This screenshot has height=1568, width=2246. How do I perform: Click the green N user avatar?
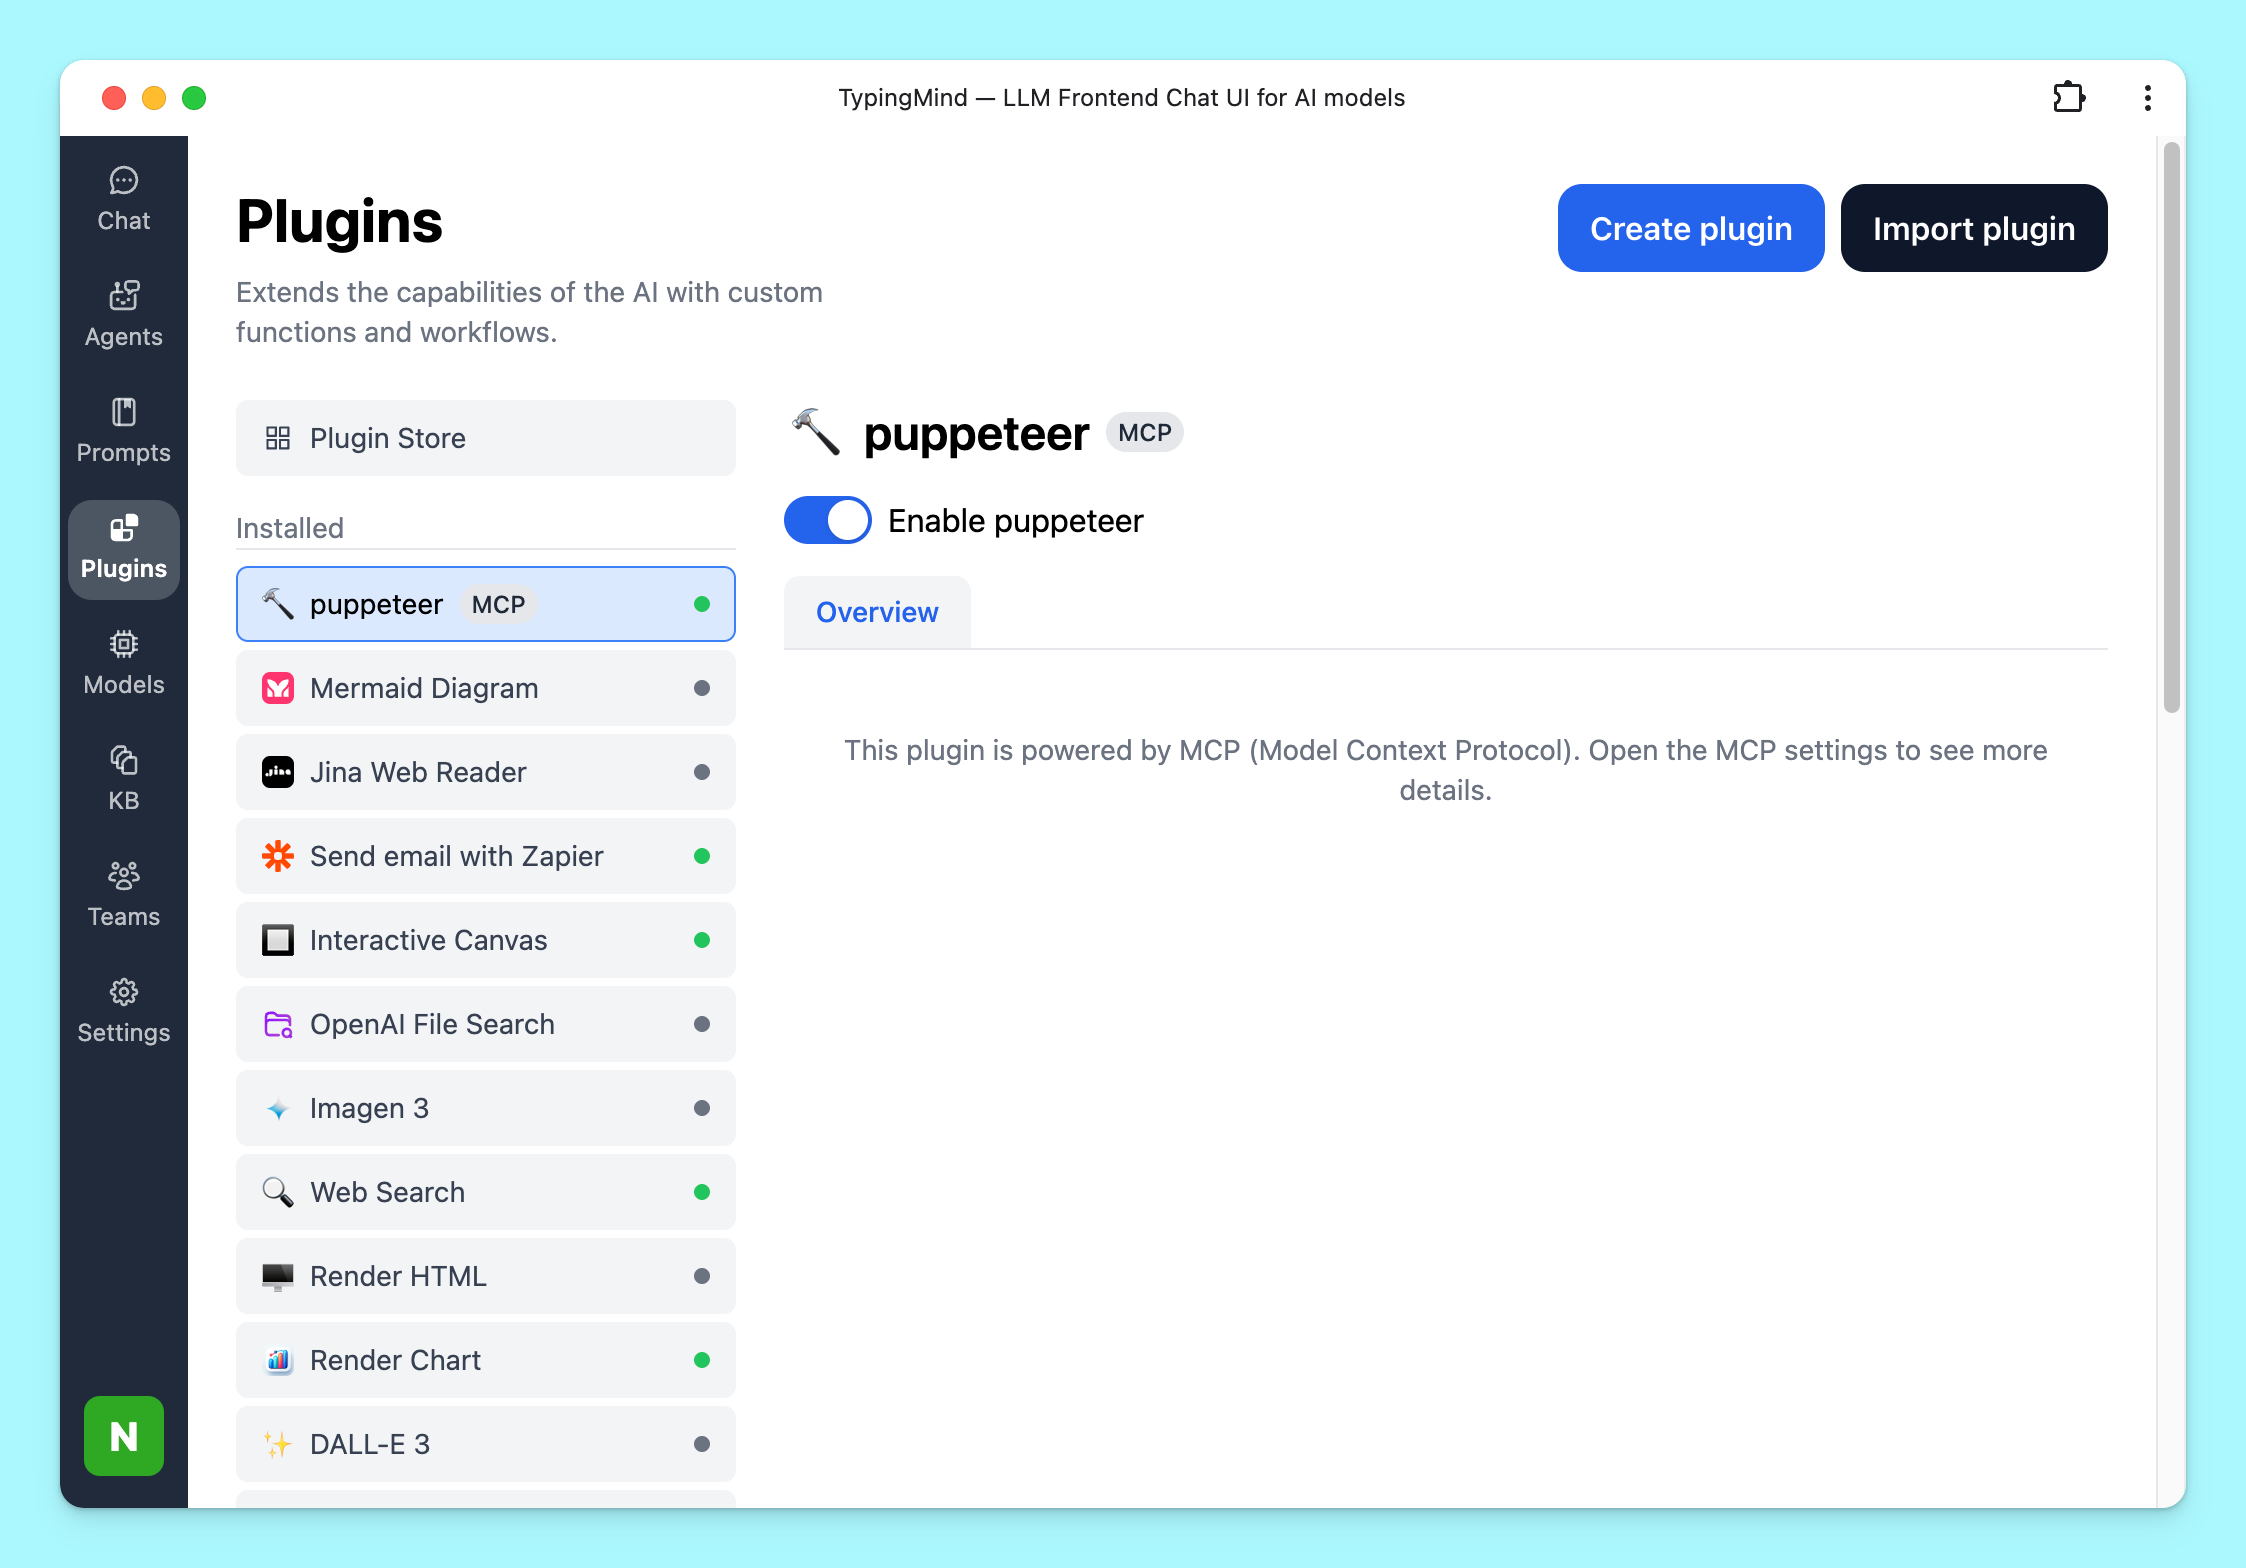[x=124, y=1436]
